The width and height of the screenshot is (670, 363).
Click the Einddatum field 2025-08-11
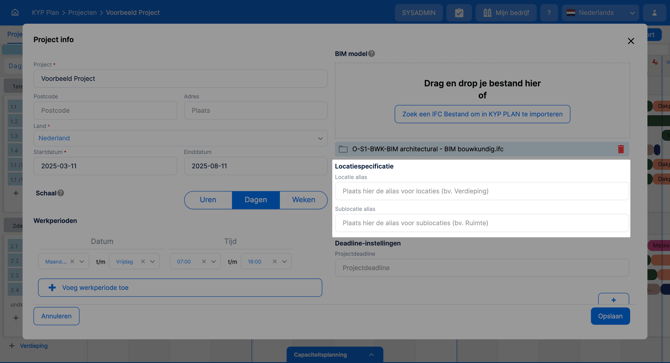point(256,166)
